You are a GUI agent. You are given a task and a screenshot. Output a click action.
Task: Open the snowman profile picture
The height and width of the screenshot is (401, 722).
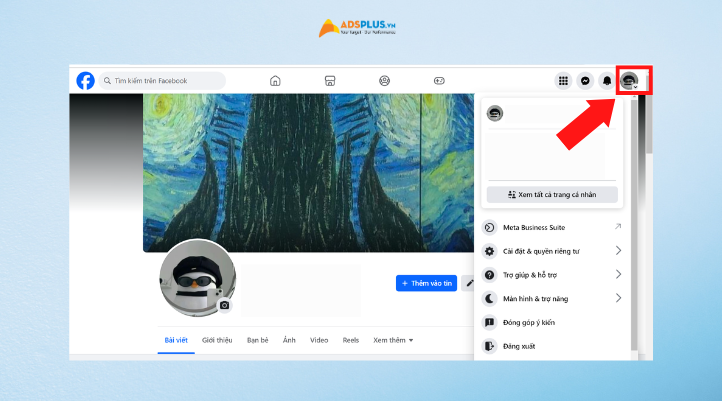(197, 278)
